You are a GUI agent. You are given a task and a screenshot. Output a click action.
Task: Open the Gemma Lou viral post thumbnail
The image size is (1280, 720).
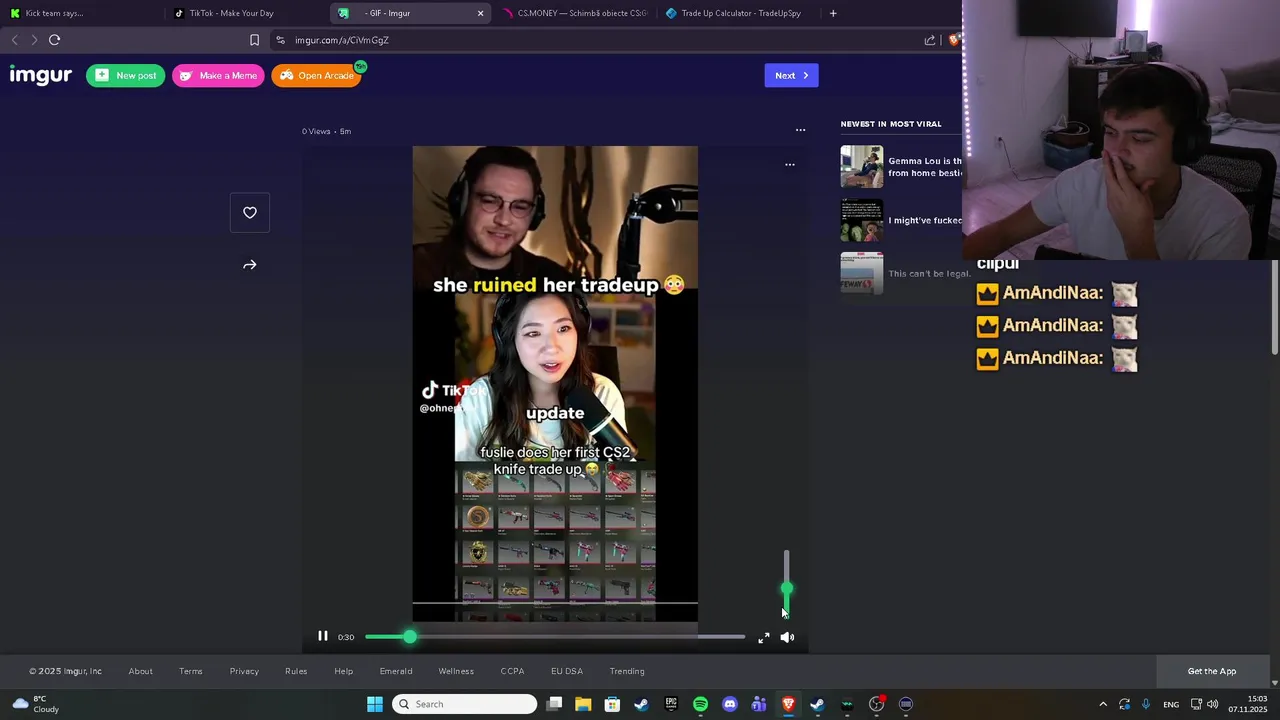point(861,167)
